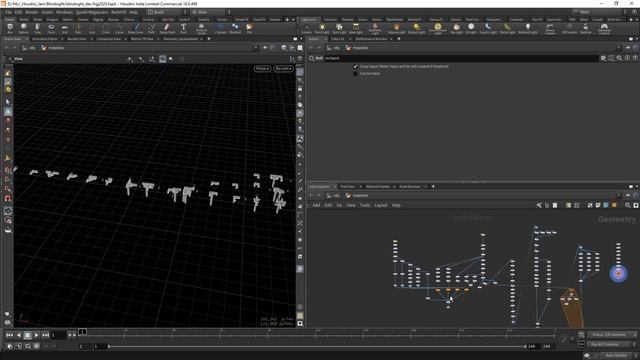Open the Render menu
The width and height of the screenshot is (640, 360).
click(32, 12)
